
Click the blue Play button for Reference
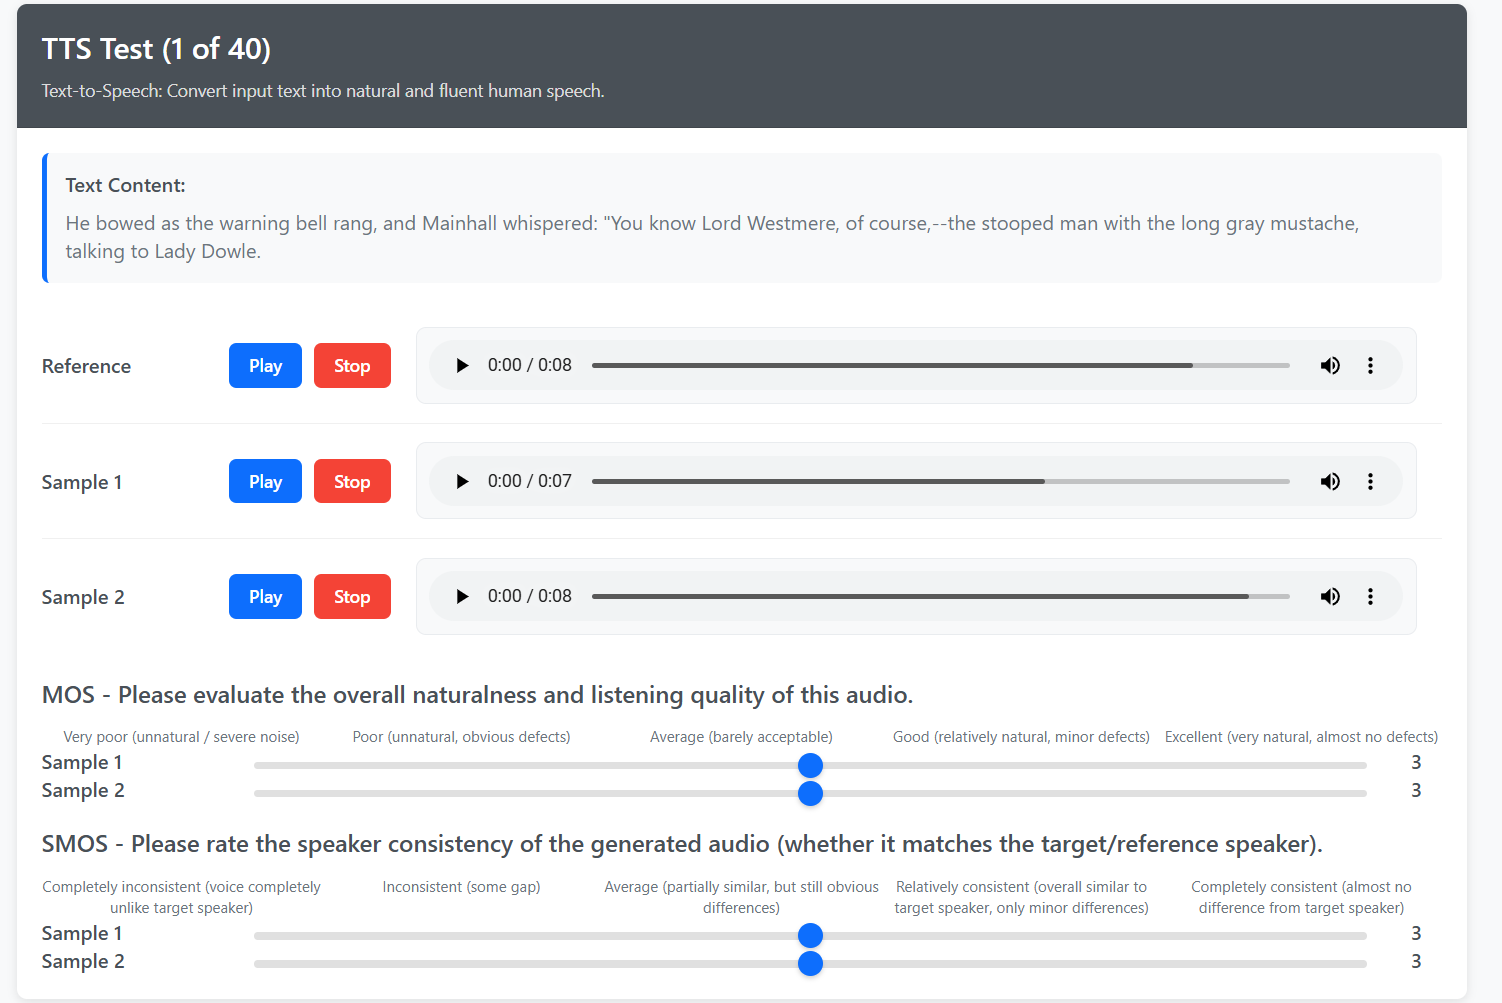click(265, 366)
